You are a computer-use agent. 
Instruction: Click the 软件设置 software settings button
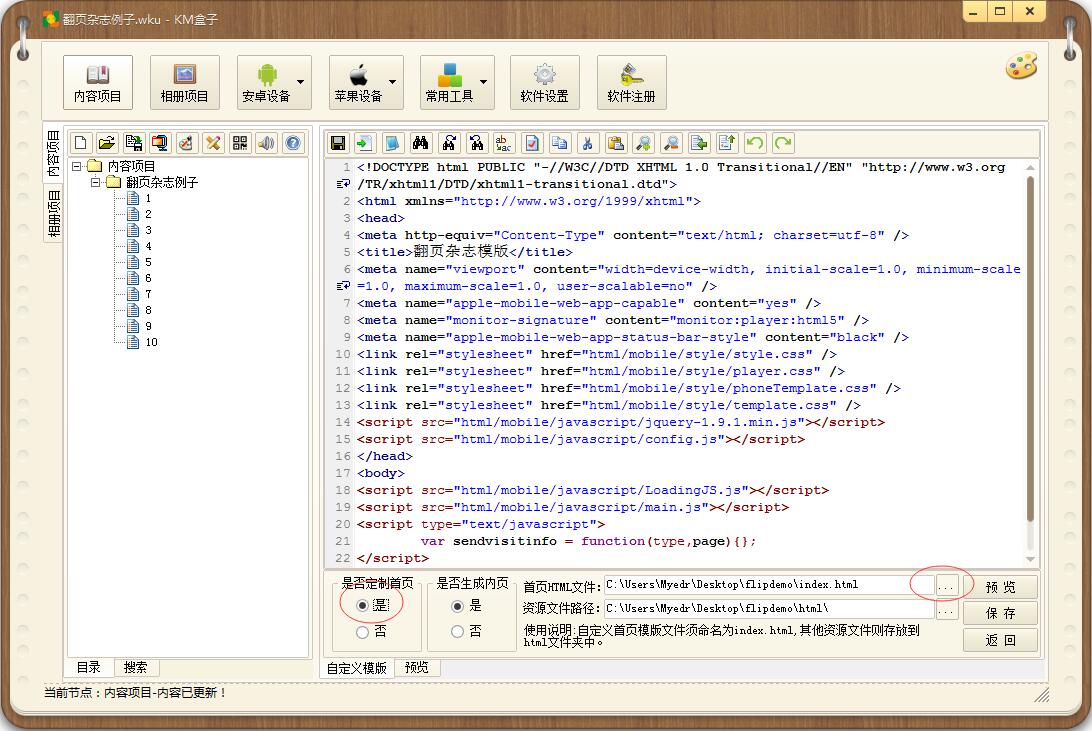tap(545, 82)
